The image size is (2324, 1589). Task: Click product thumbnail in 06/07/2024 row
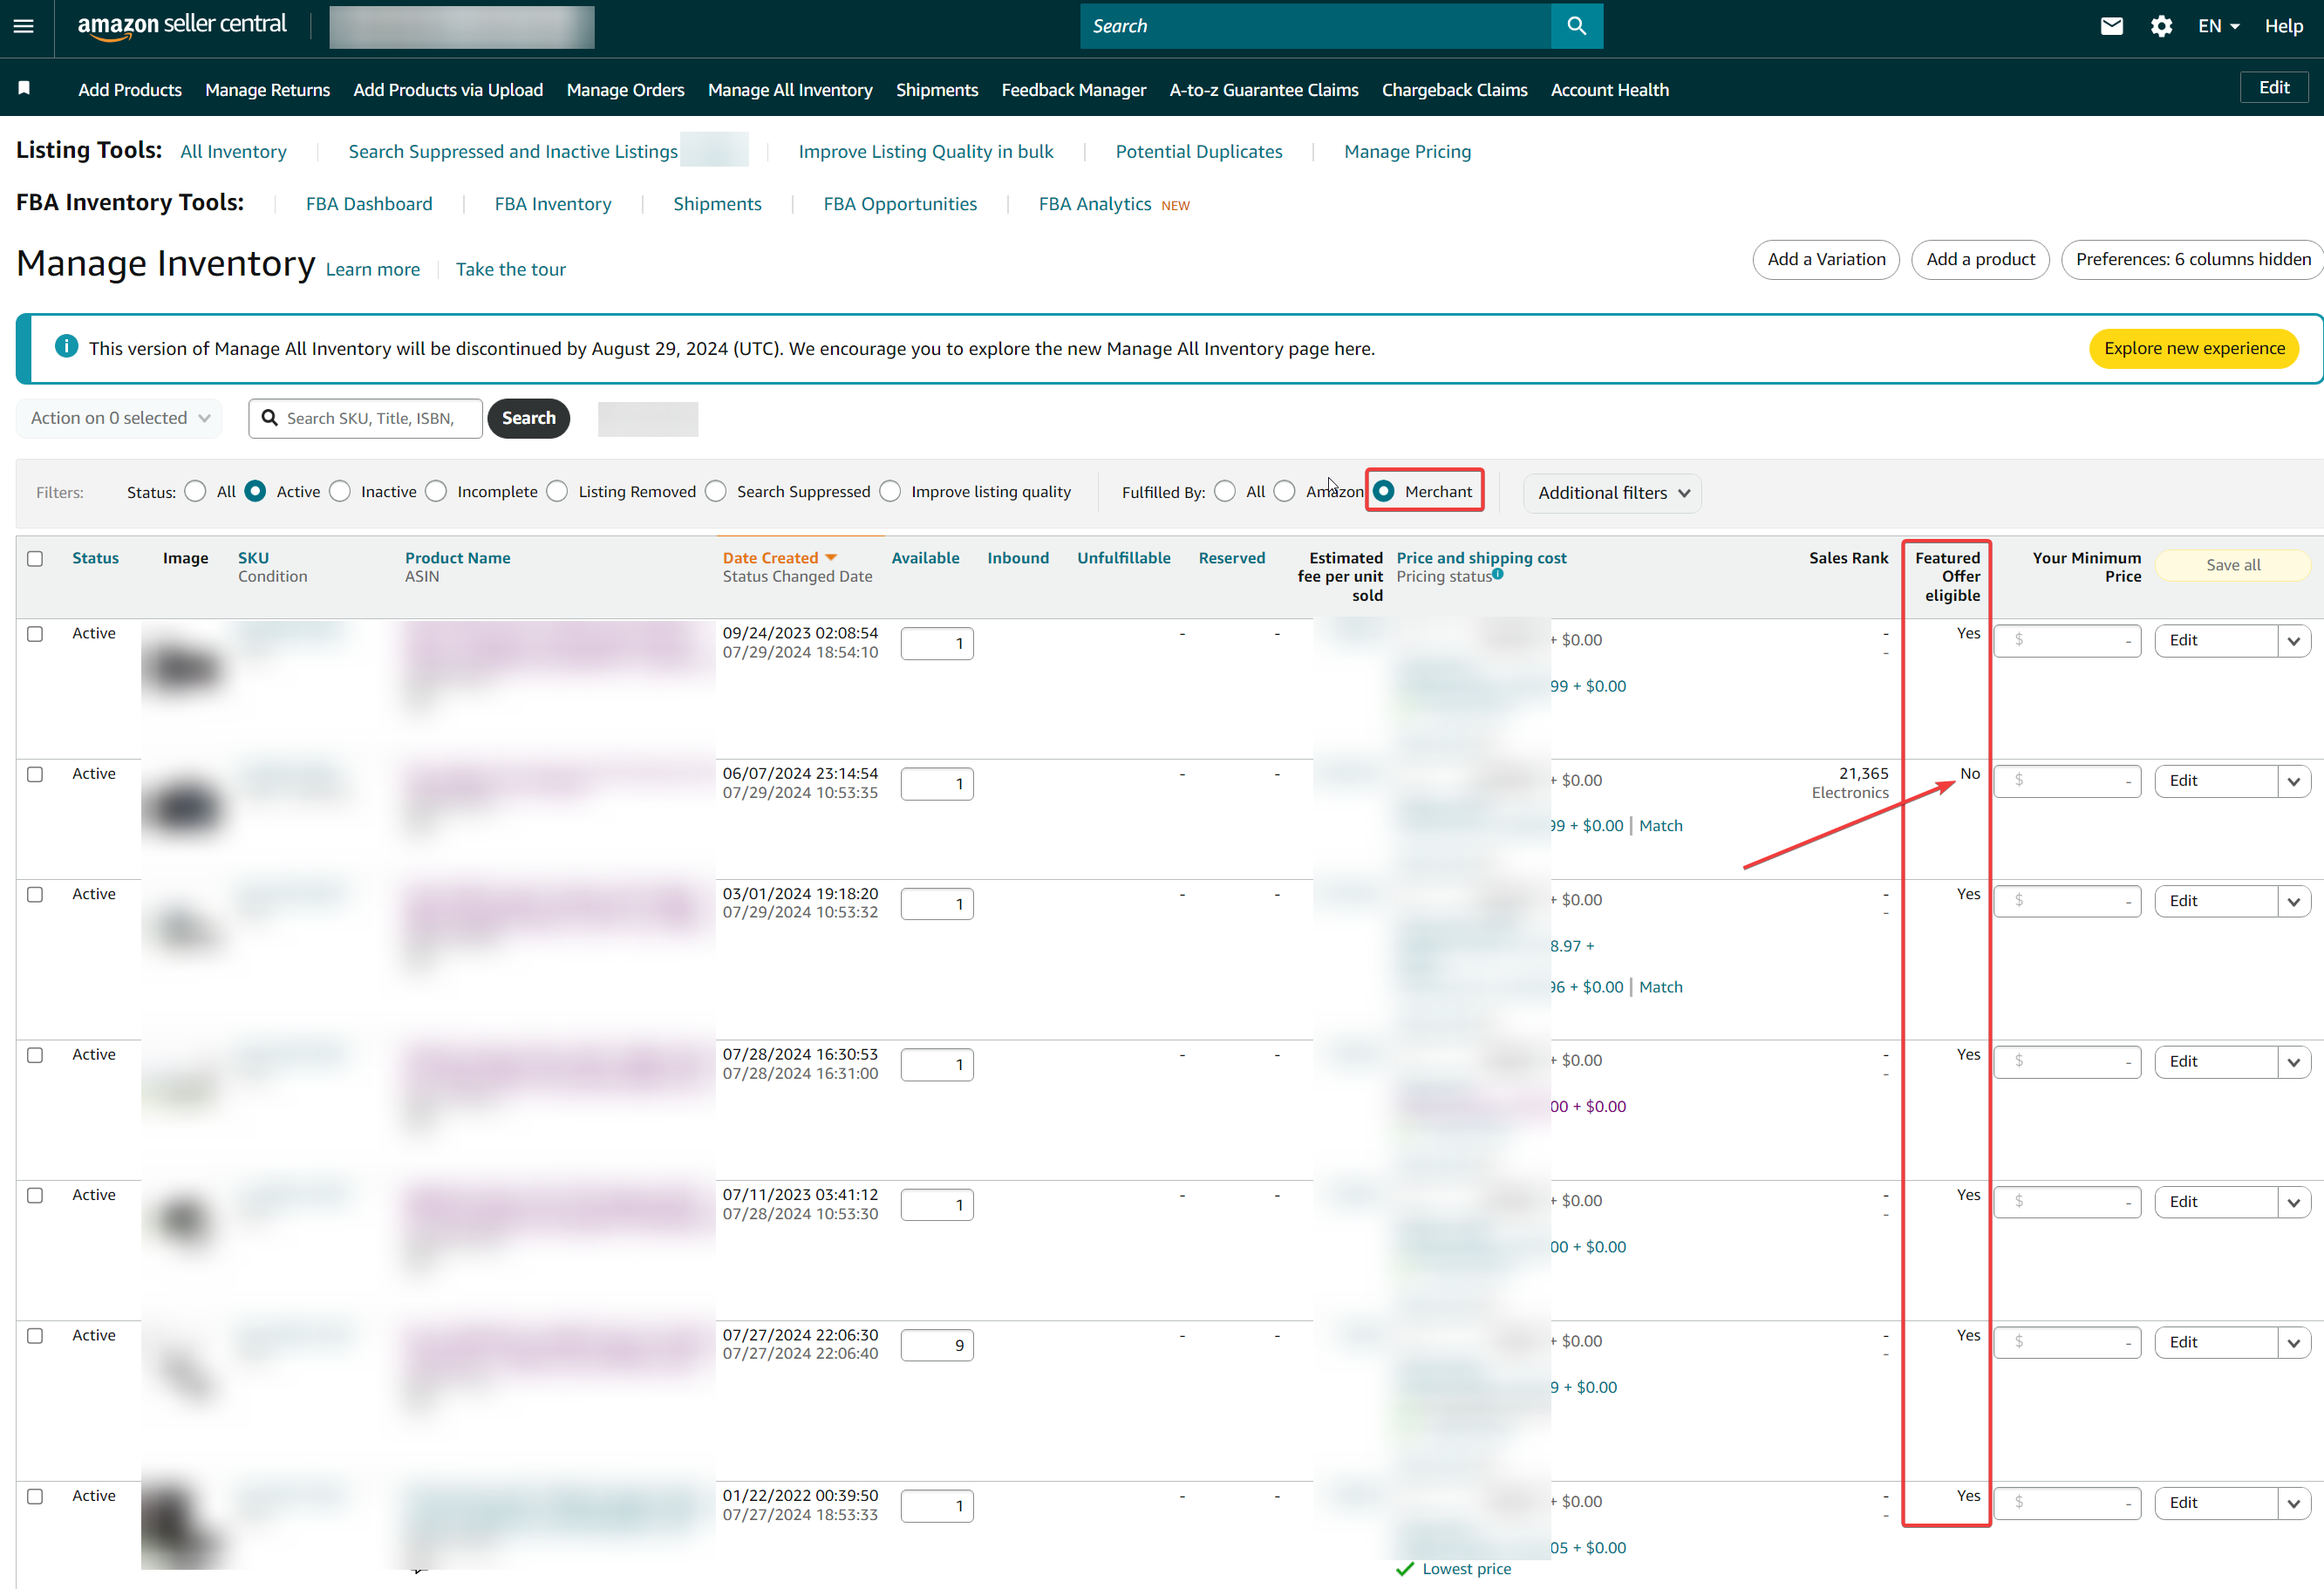(185, 805)
